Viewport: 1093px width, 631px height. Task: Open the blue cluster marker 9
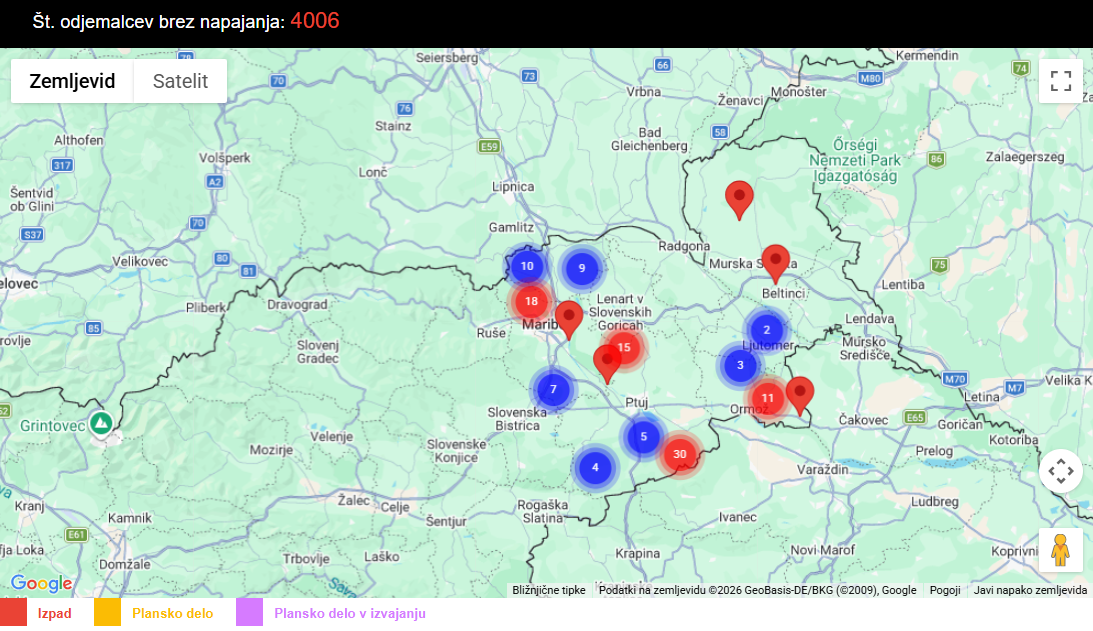pyautogui.click(x=582, y=268)
